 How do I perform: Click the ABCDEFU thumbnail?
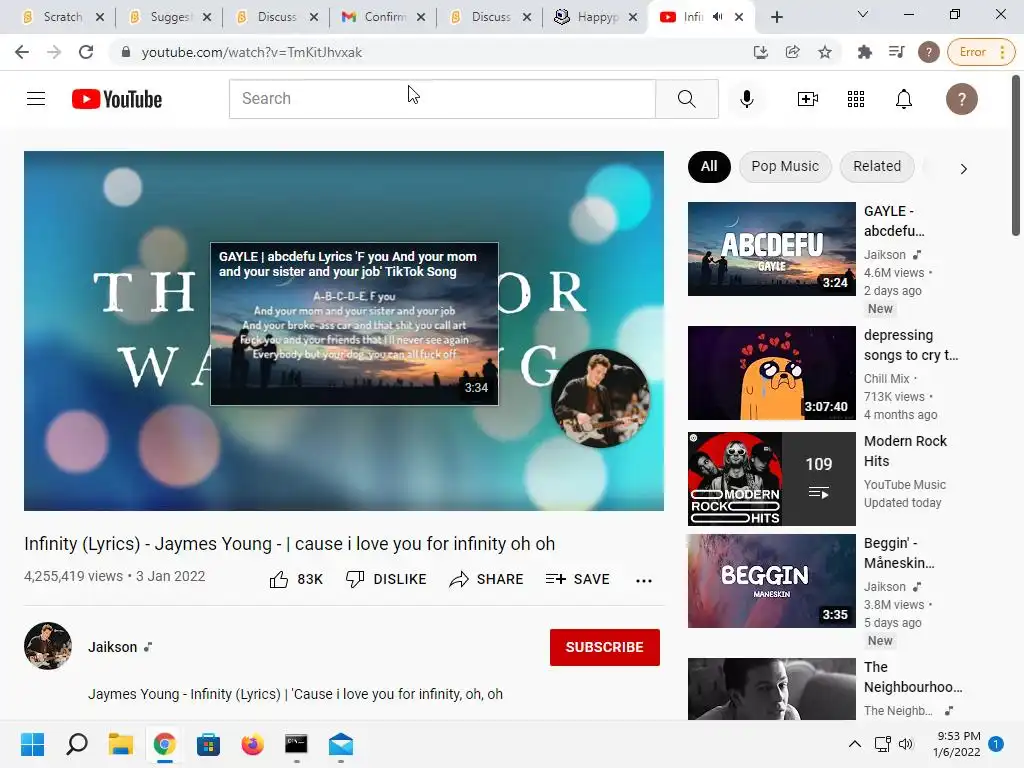point(771,249)
